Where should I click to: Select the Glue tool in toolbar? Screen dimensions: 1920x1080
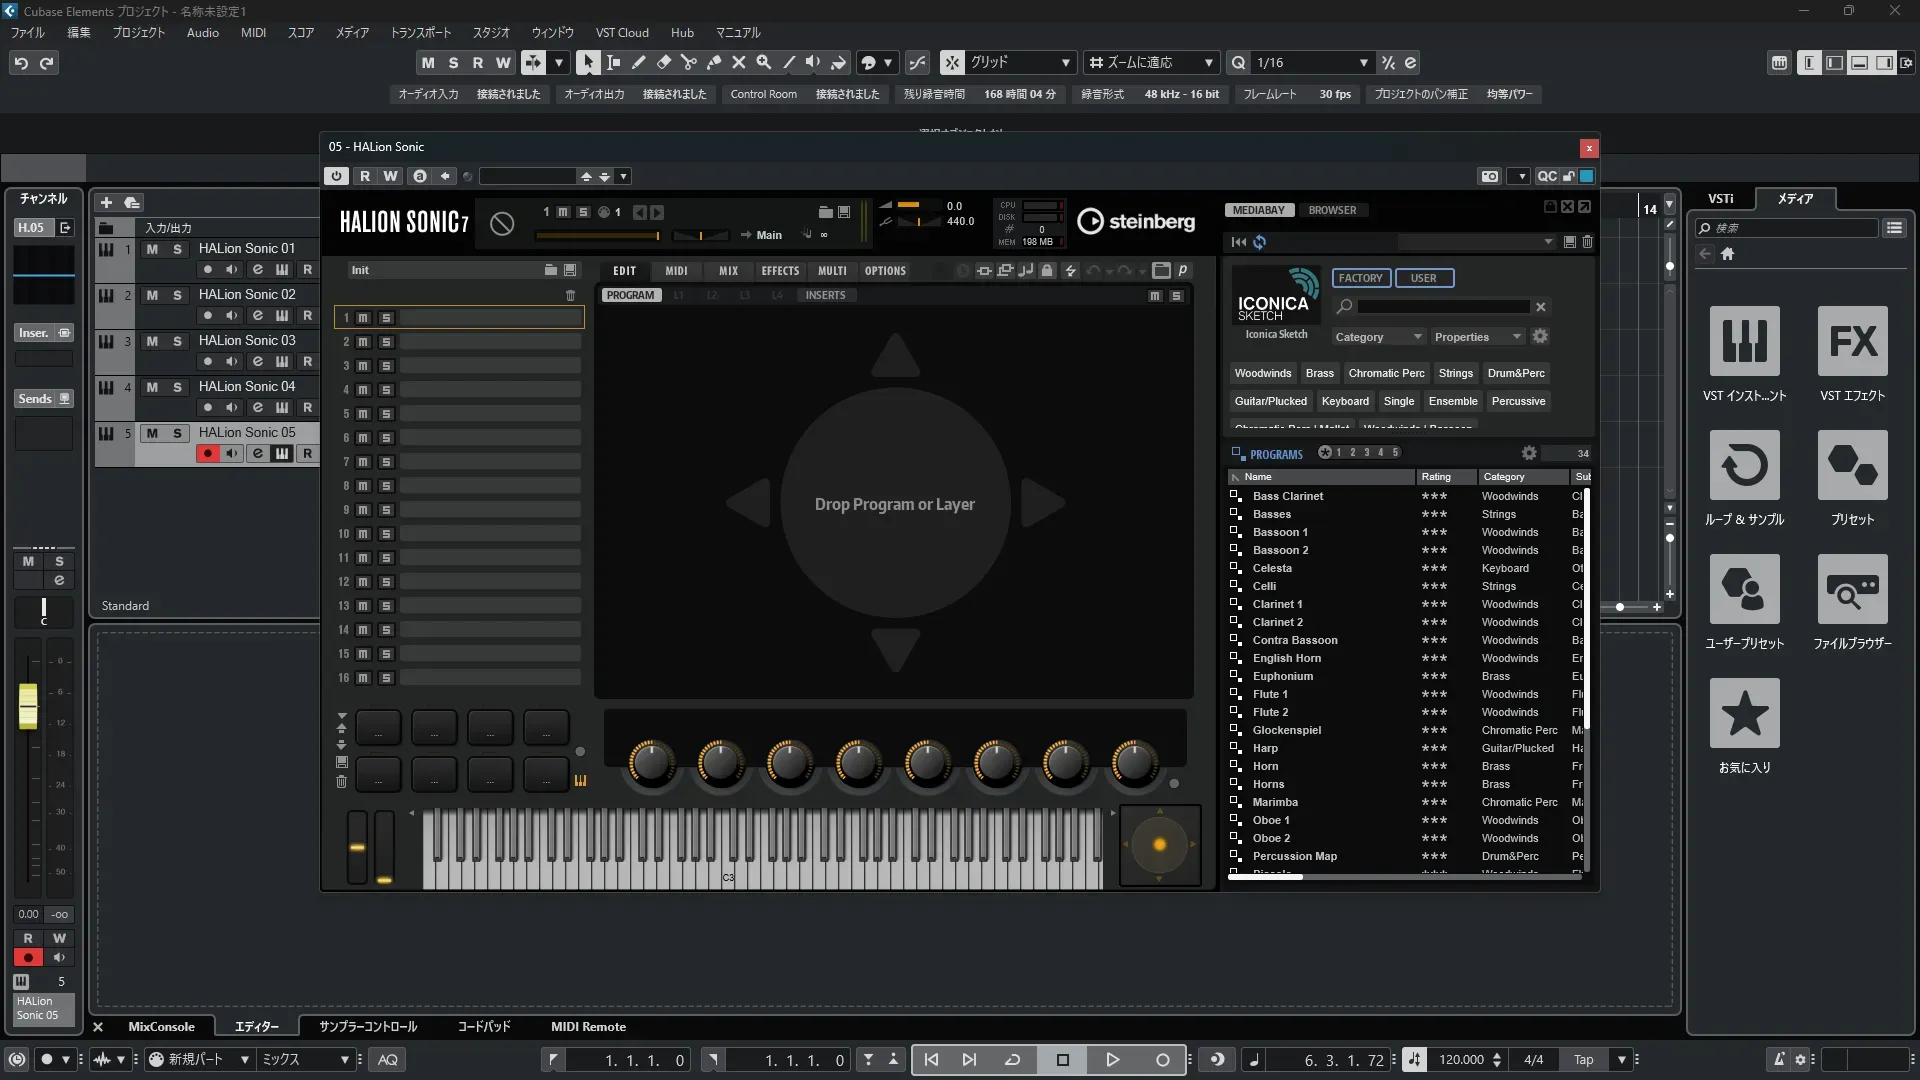pos(713,62)
